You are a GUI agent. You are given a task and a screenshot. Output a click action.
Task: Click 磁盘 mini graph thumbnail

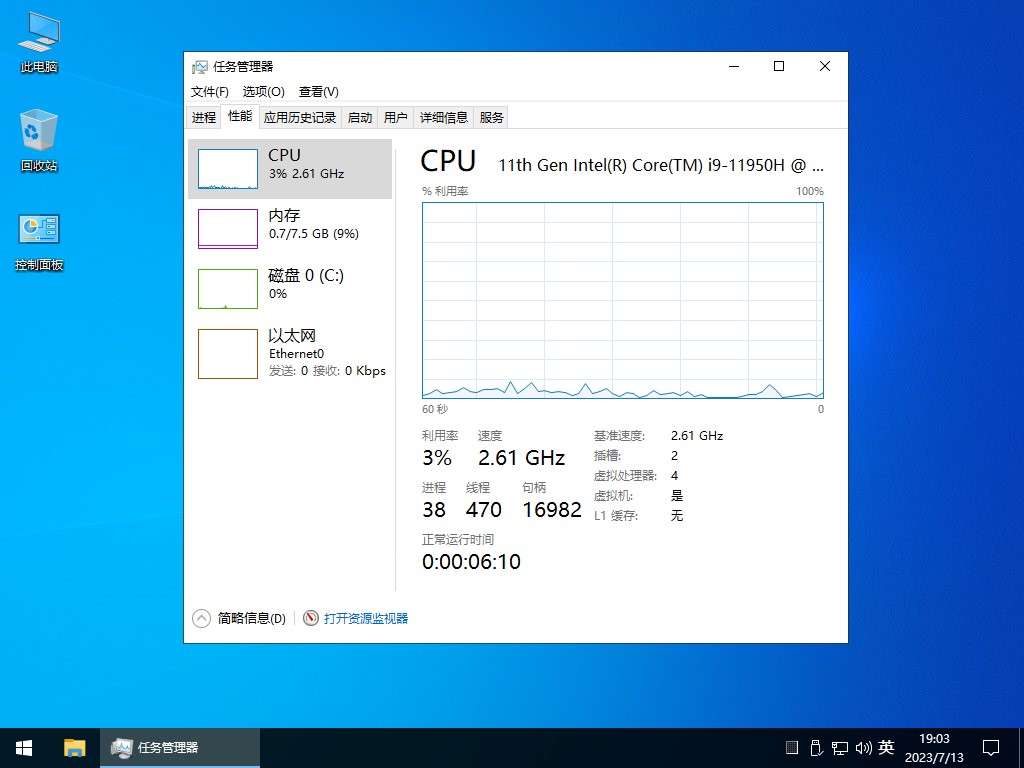coord(228,289)
